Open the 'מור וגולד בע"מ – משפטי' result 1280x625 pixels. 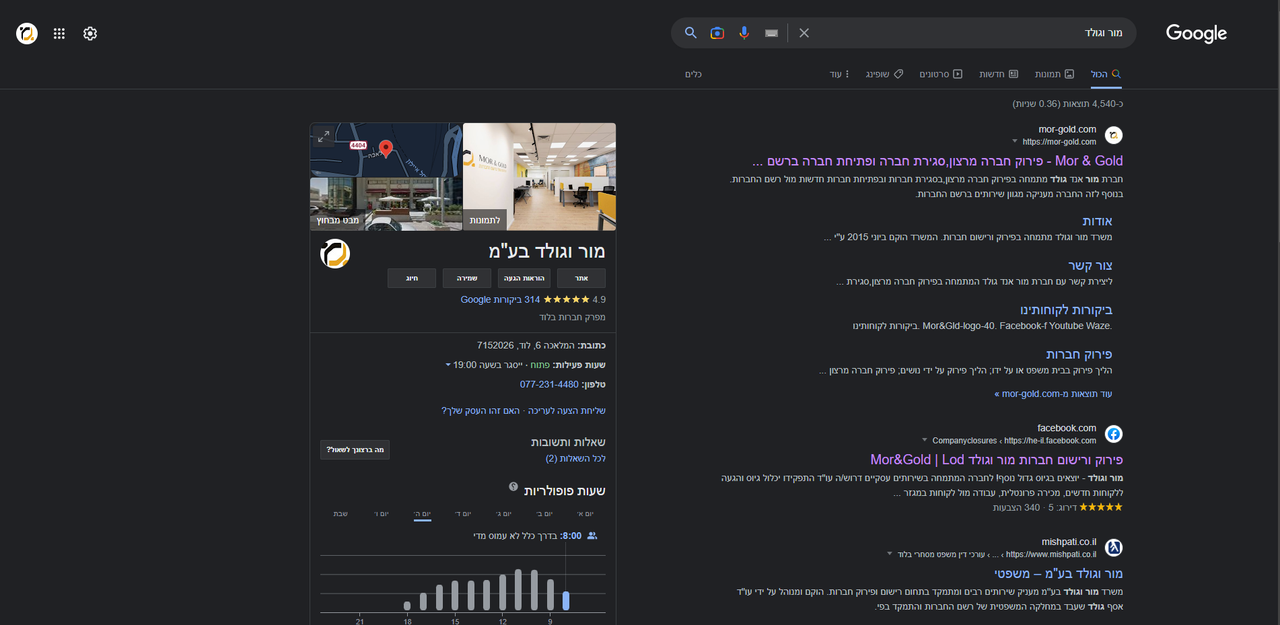tap(1058, 574)
